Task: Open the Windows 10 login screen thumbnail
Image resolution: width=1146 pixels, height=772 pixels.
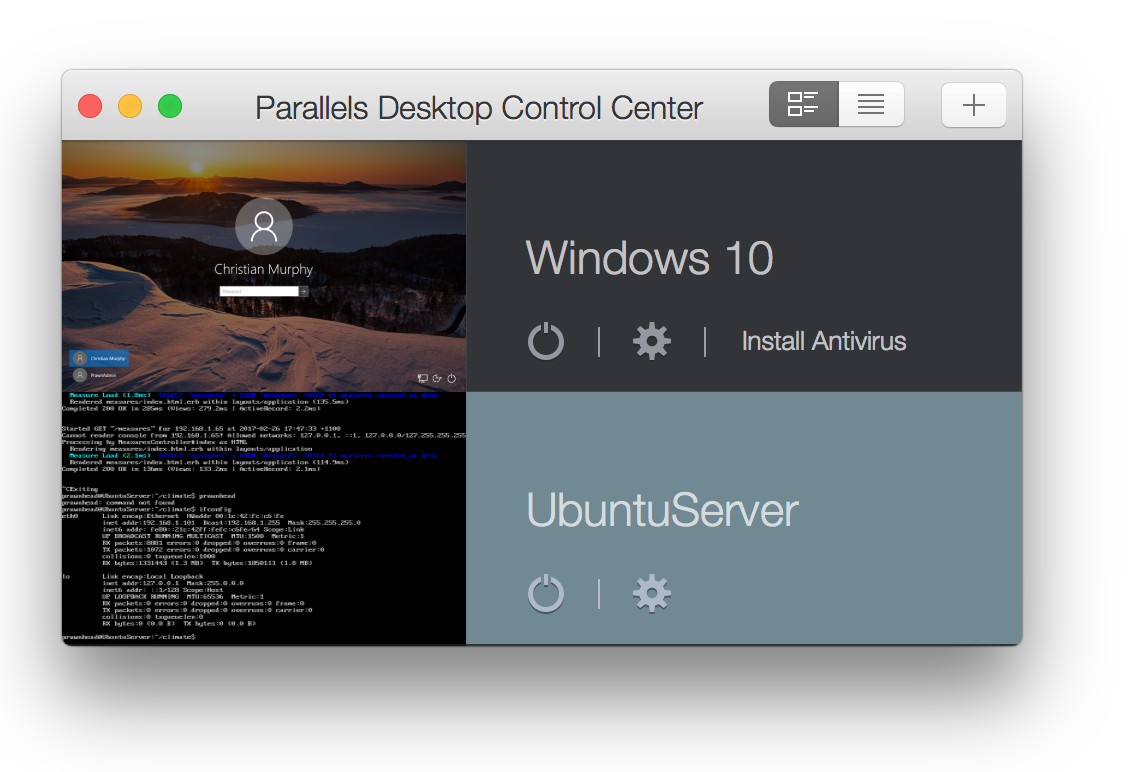Action: pos(264,266)
